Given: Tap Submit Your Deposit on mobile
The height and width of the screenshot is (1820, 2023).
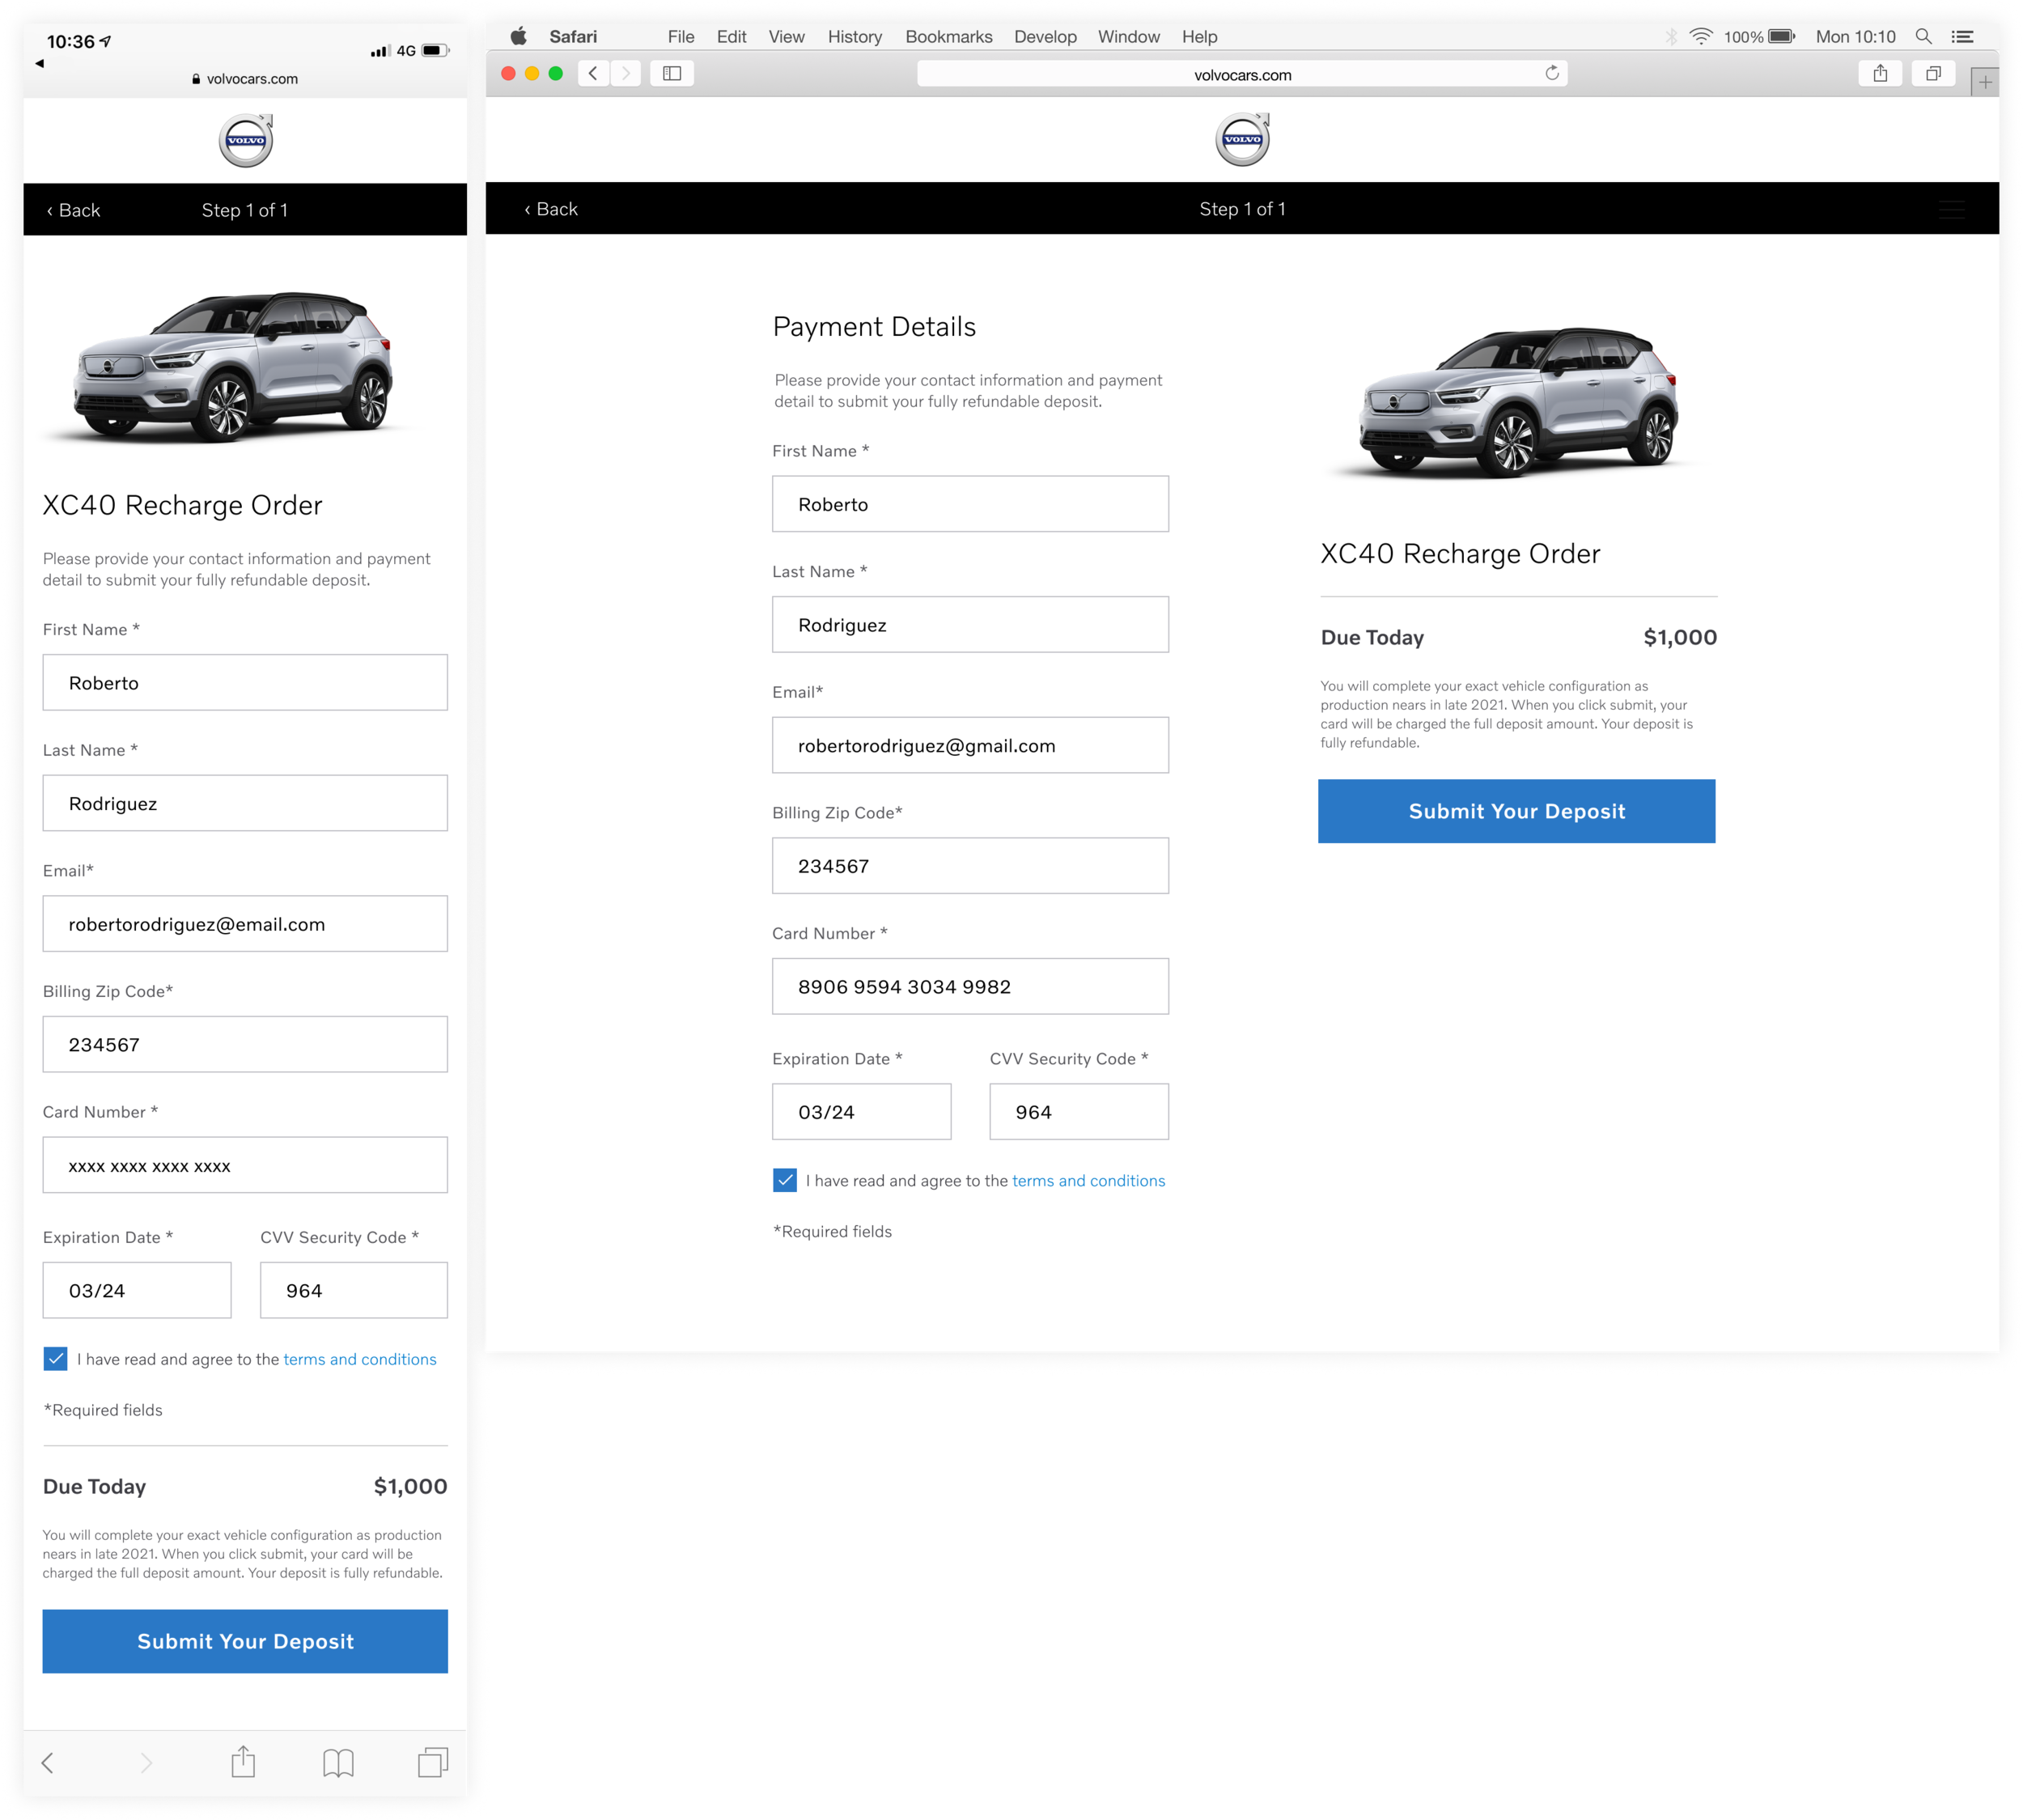Looking at the screenshot, I should 245,1641.
